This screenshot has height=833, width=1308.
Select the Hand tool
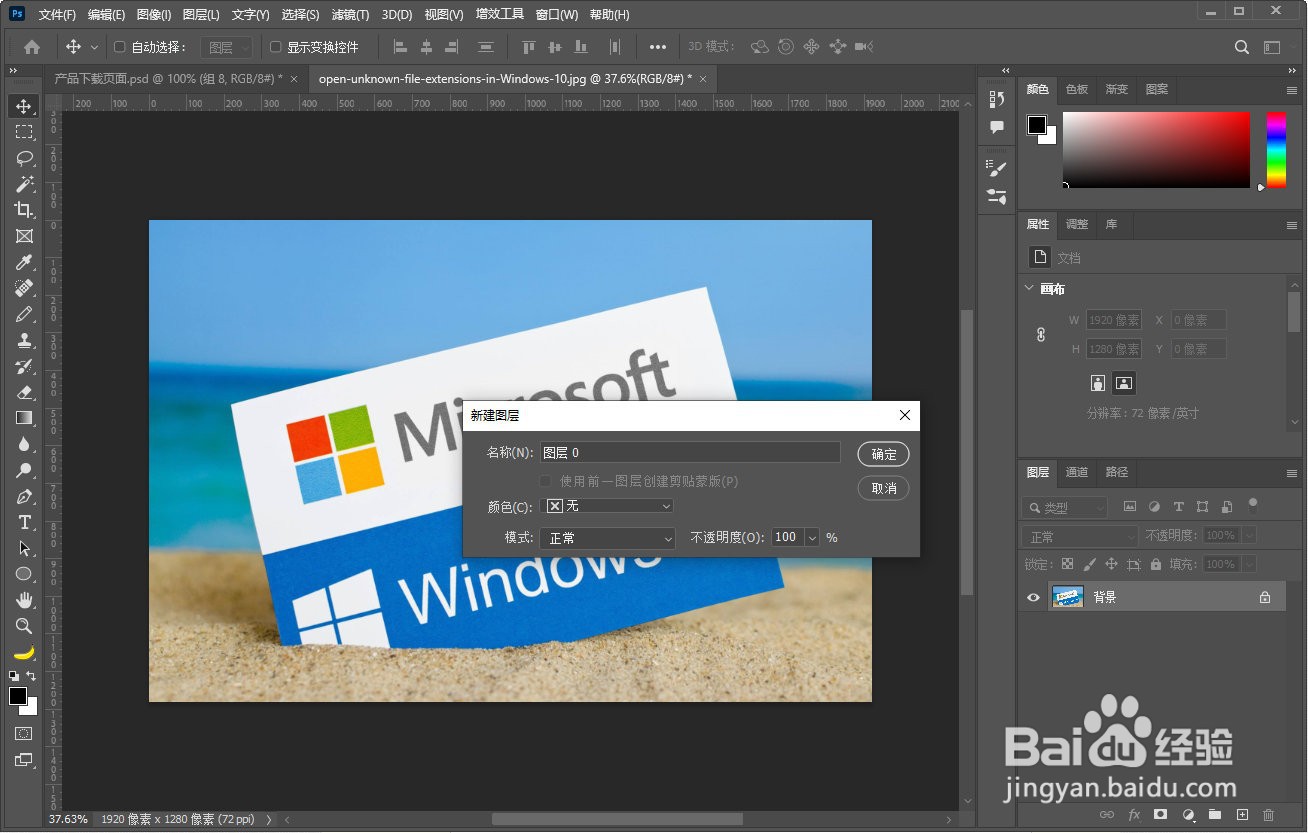[x=24, y=600]
